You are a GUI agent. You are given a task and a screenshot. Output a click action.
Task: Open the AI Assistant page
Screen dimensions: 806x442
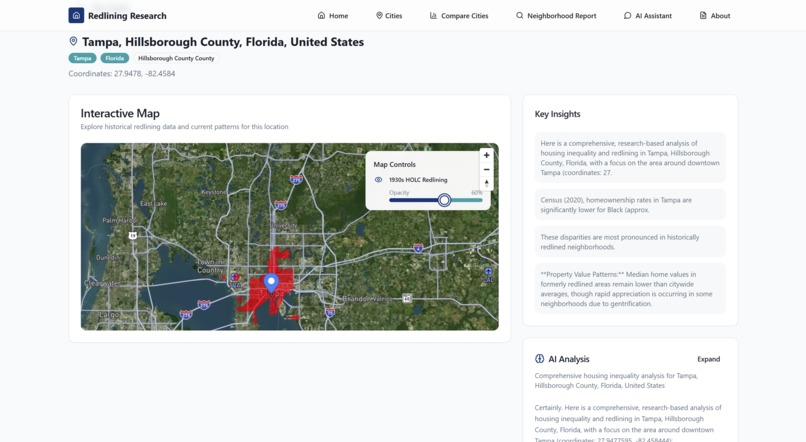(648, 15)
